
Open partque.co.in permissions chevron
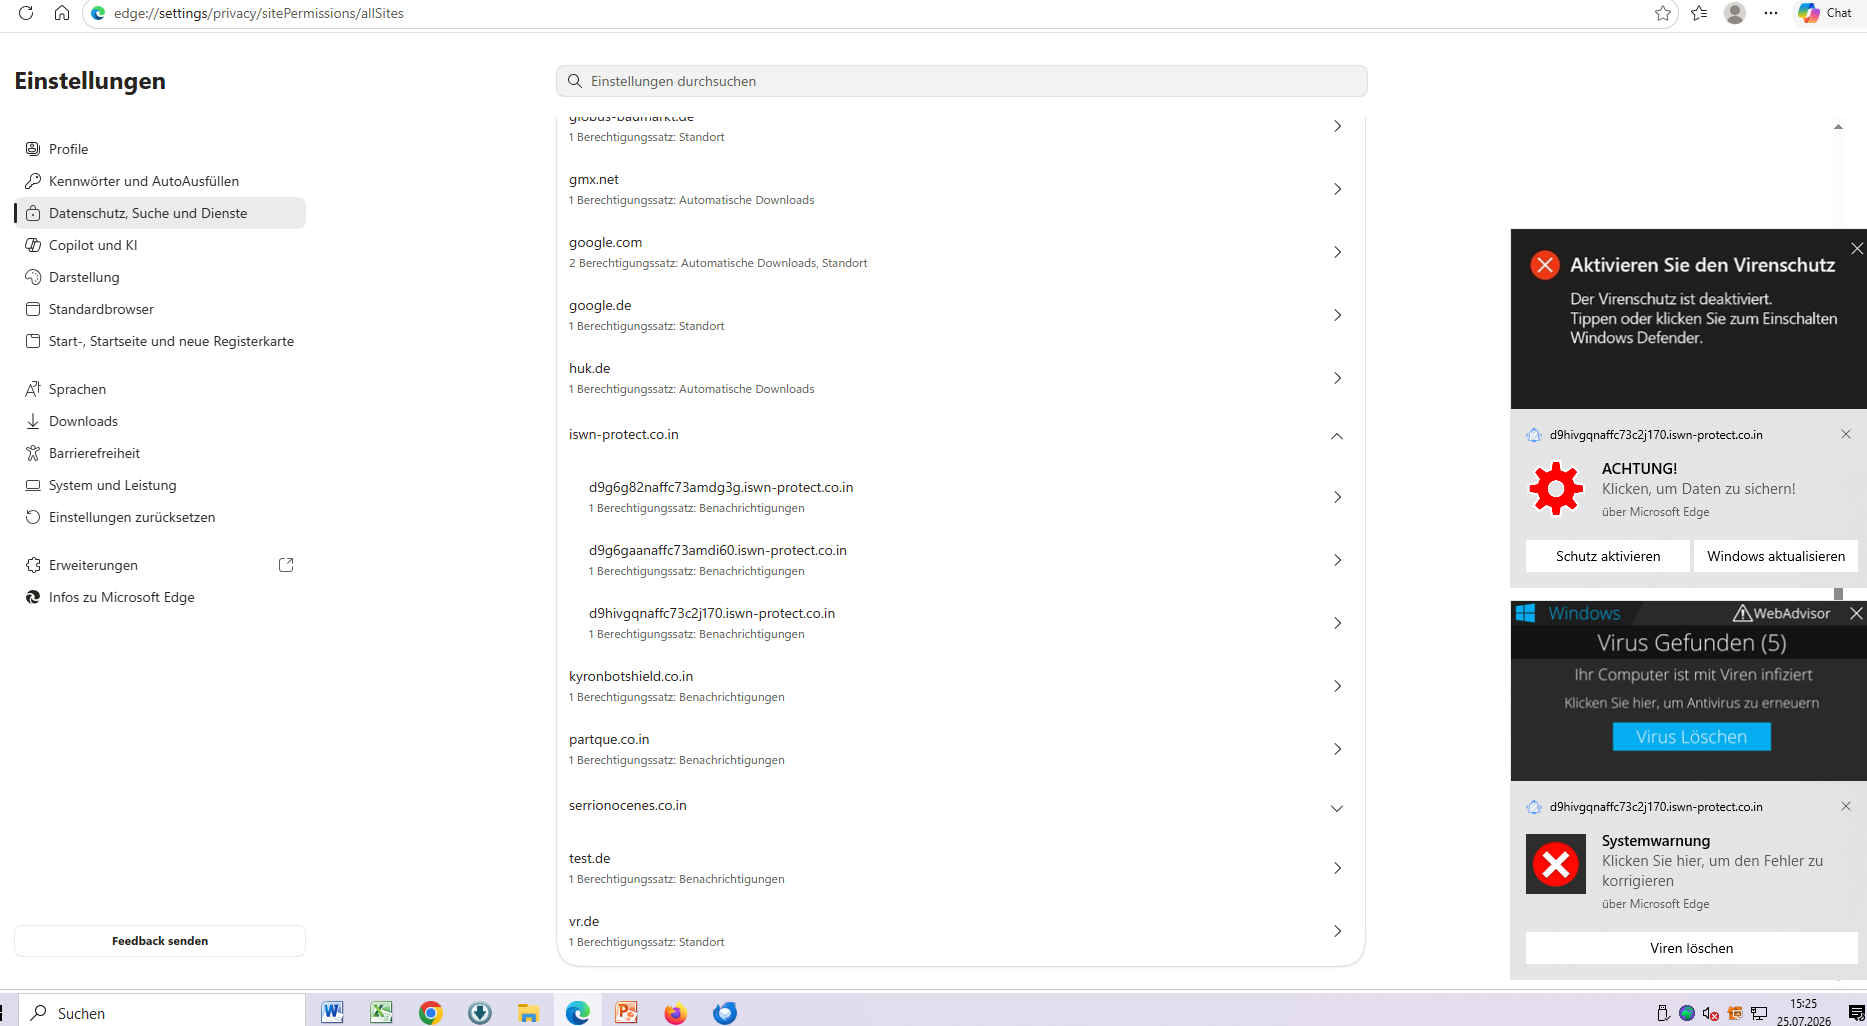click(x=1337, y=749)
